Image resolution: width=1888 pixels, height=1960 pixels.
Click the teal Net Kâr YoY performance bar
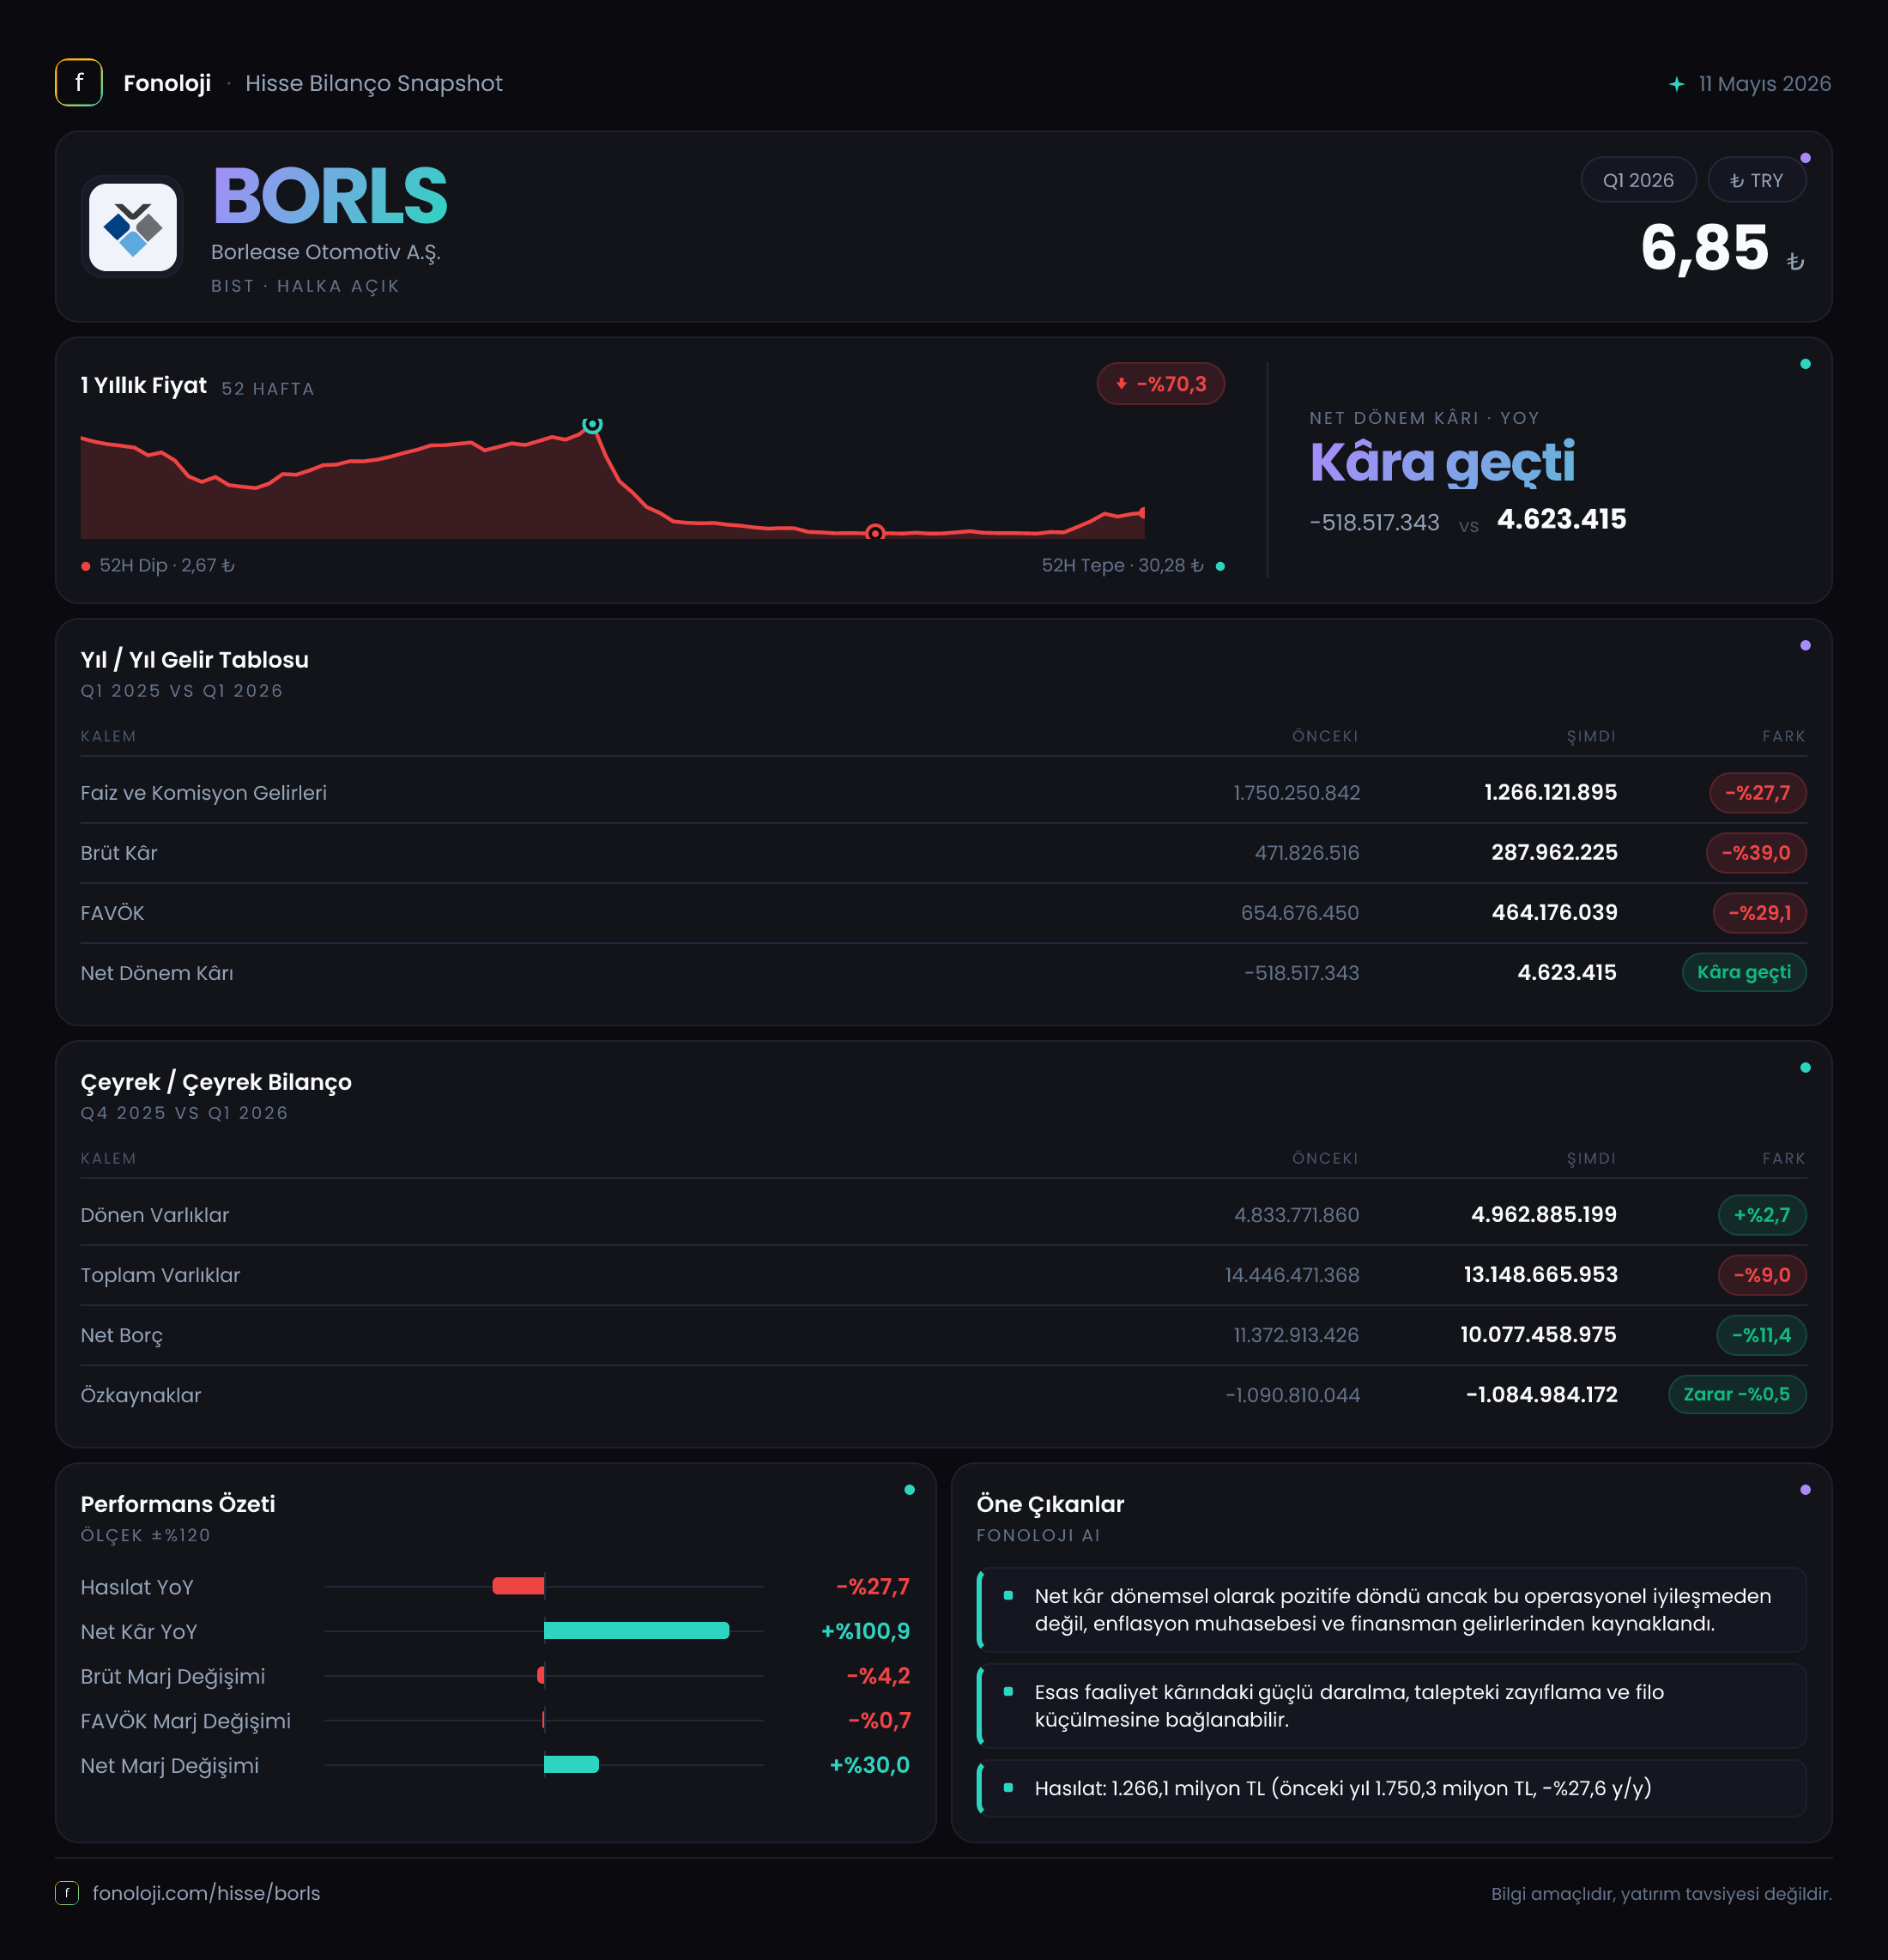point(636,1631)
